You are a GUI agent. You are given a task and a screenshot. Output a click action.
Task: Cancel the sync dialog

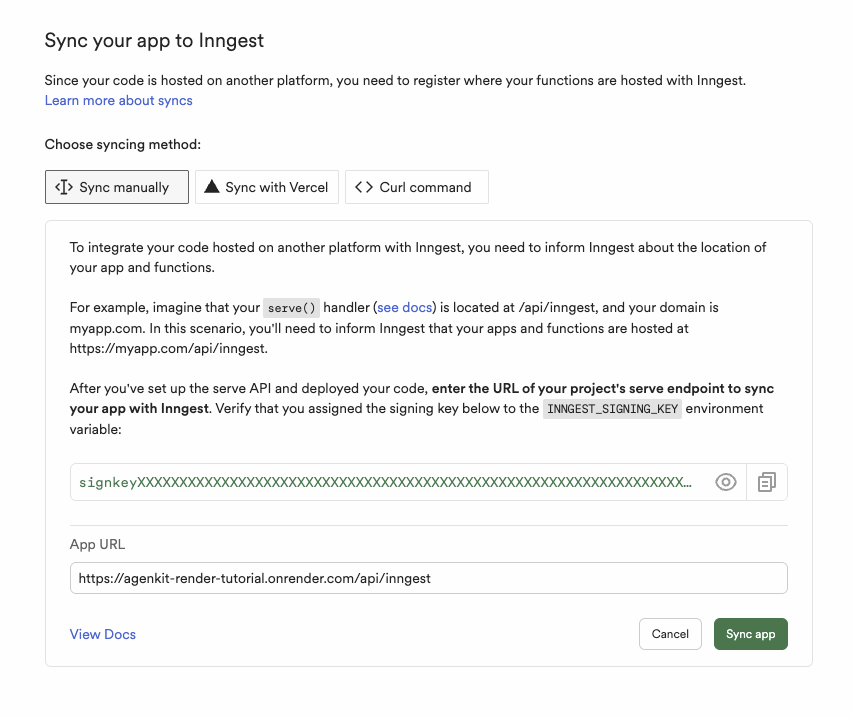tap(670, 634)
